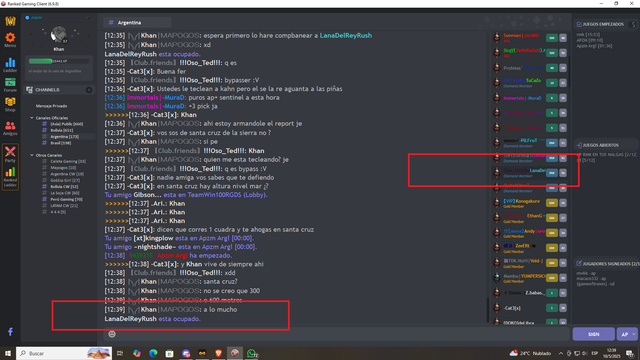Click the chat scrollbar

pos(488,310)
